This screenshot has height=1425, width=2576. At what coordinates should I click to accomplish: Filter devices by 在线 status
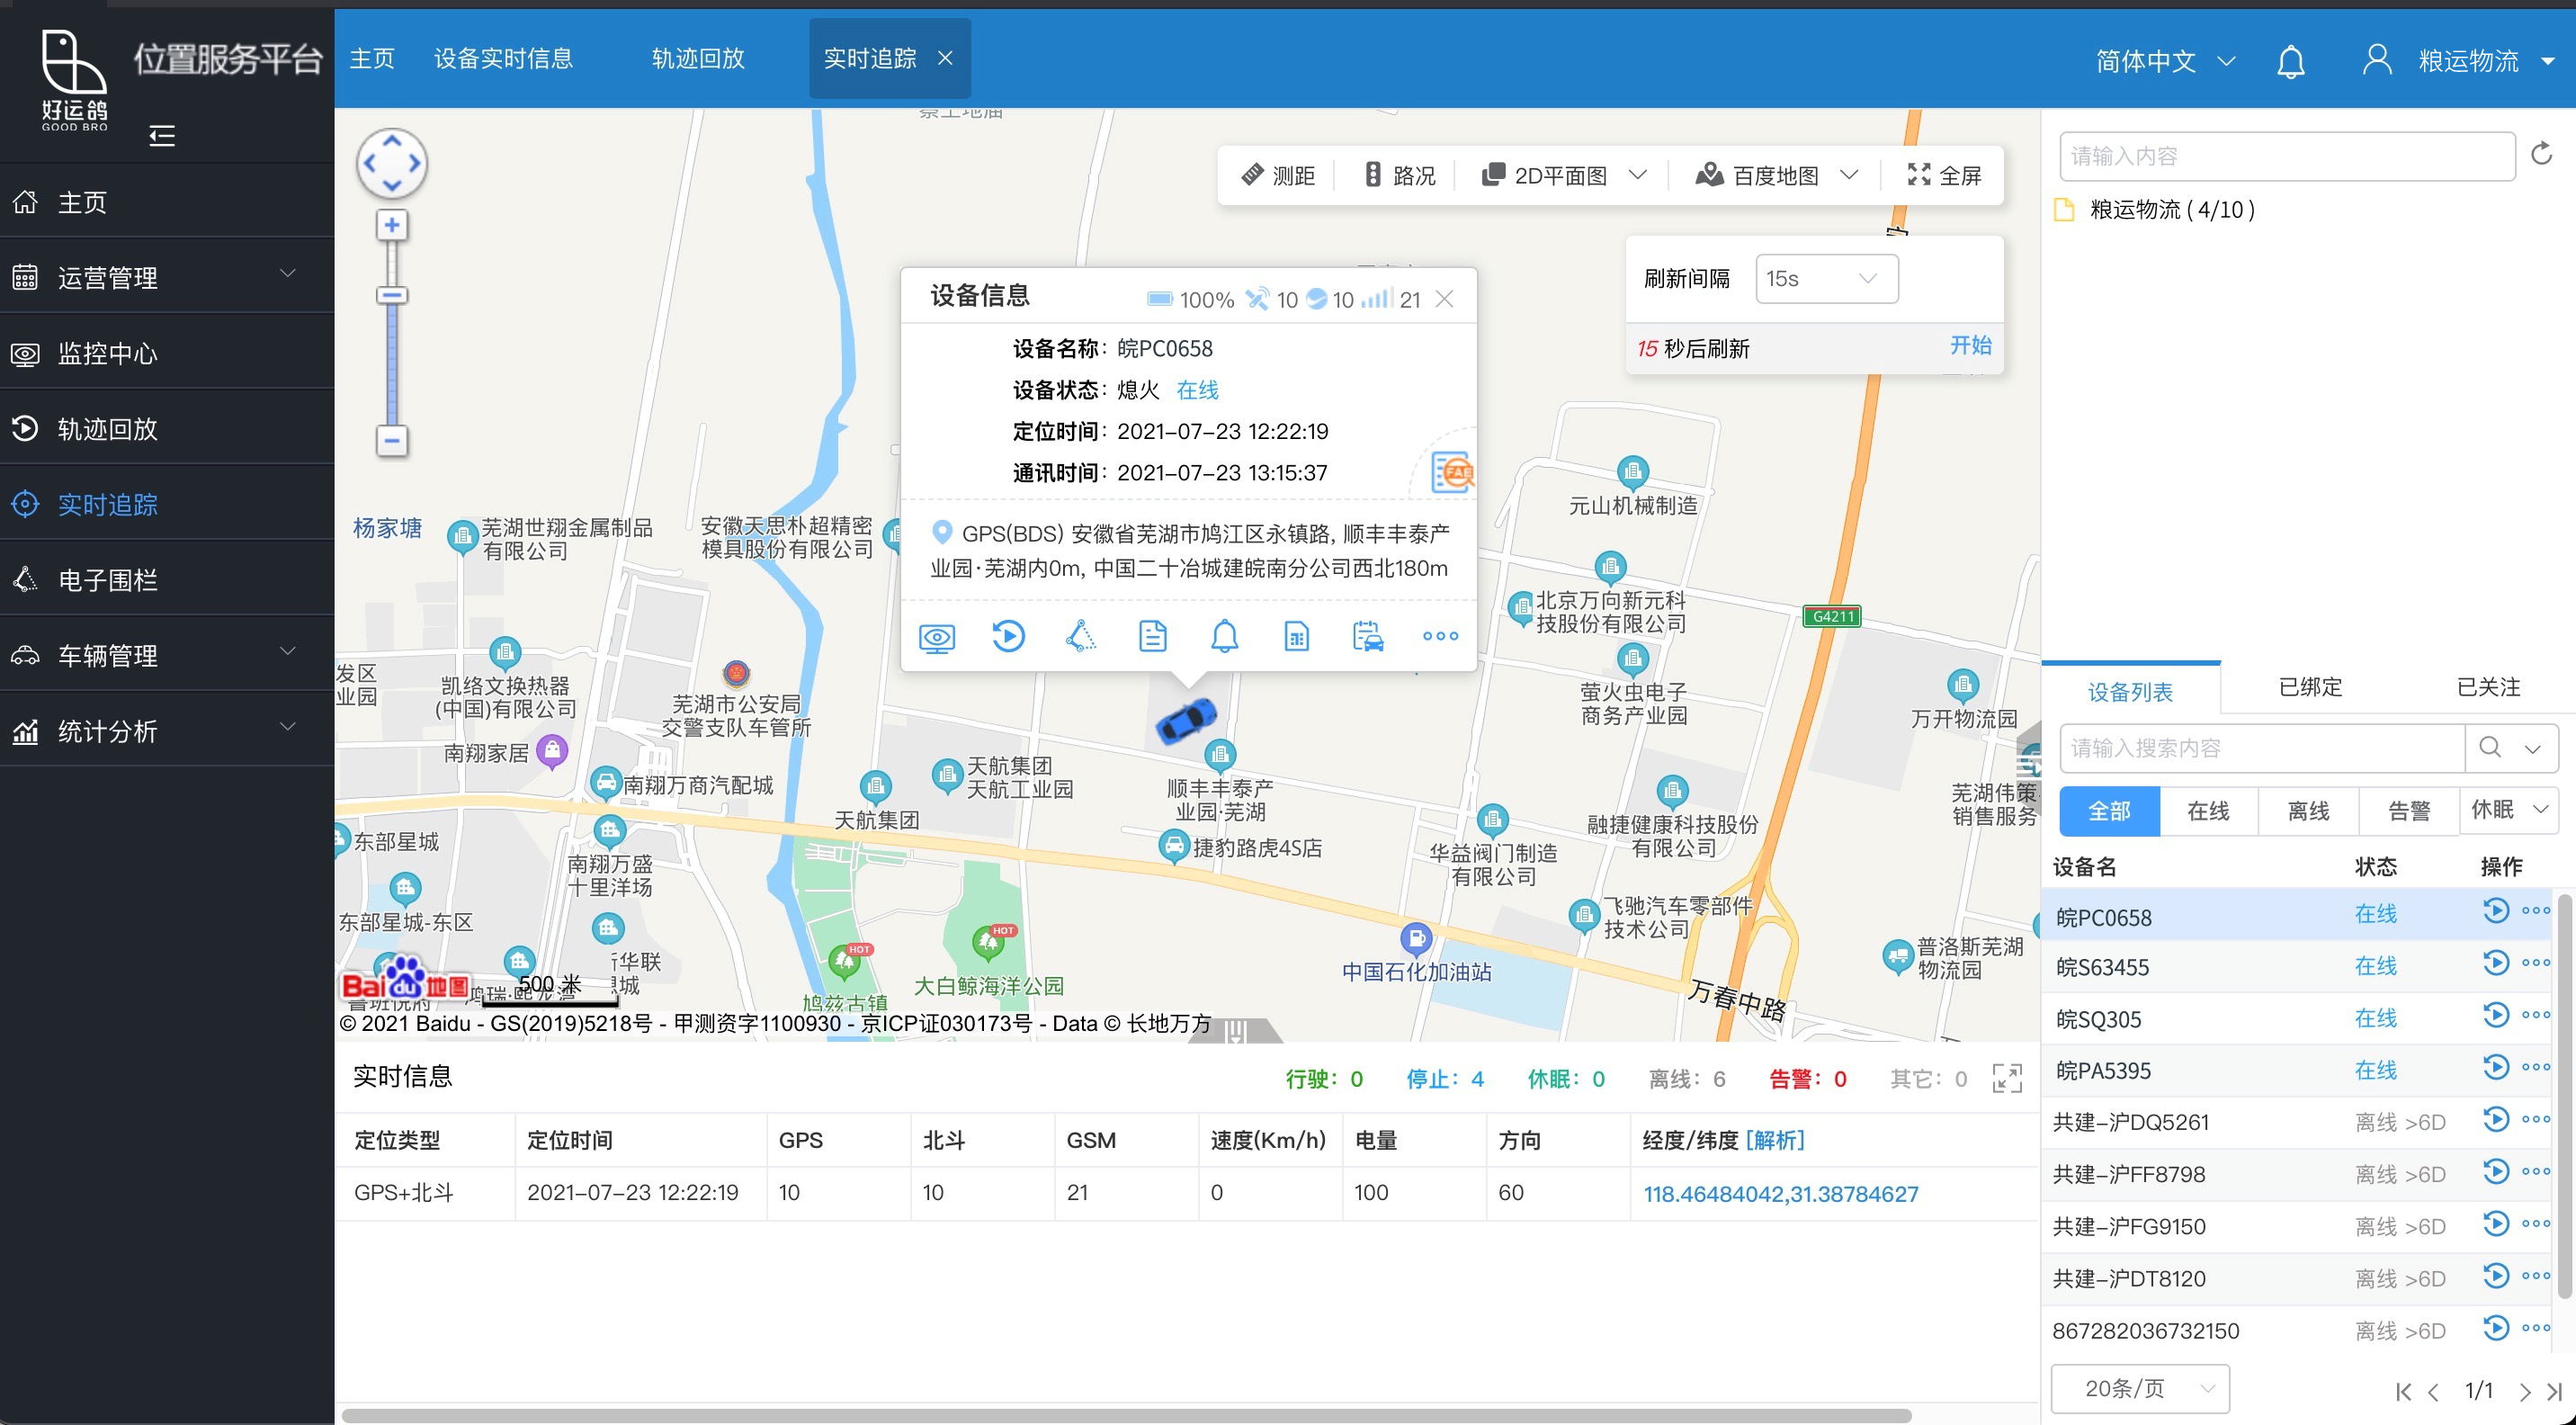(2208, 810)
